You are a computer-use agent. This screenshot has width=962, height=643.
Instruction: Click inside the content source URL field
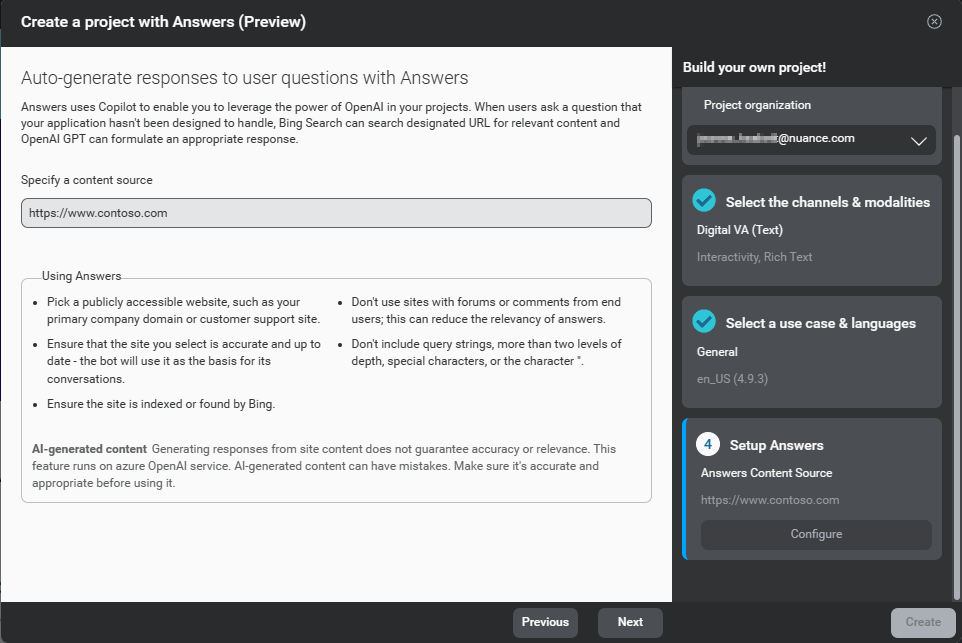tap(336, 212)
